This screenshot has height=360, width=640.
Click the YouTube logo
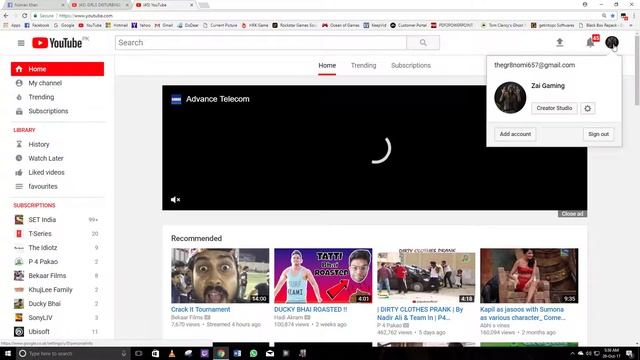[x=57, y=43]
